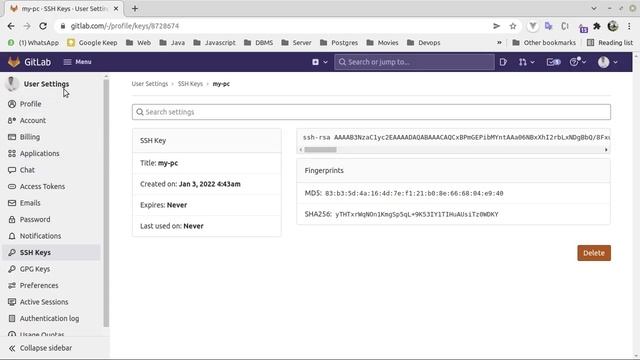
Task: Open browser extensions puzzle icon
Action: coord(597,26)
